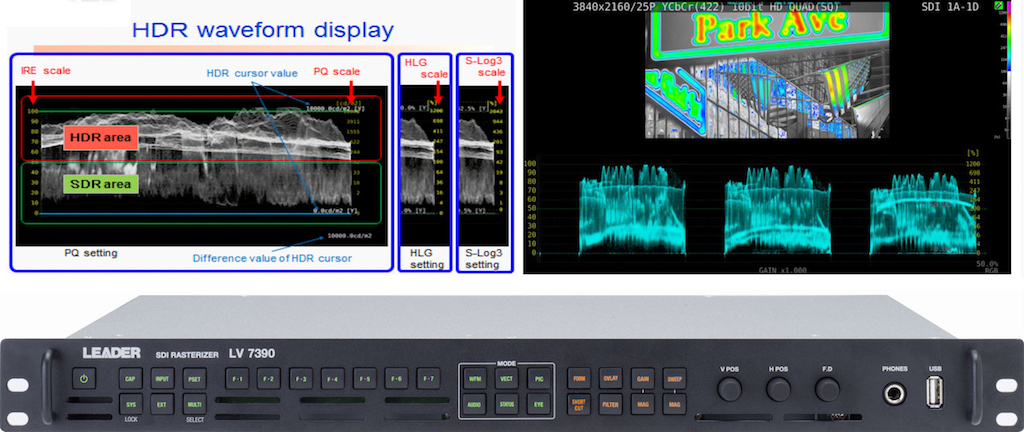Switch to STATUS mode
This screenshot has width=1024, height=432.
click(x=506, y=405)
